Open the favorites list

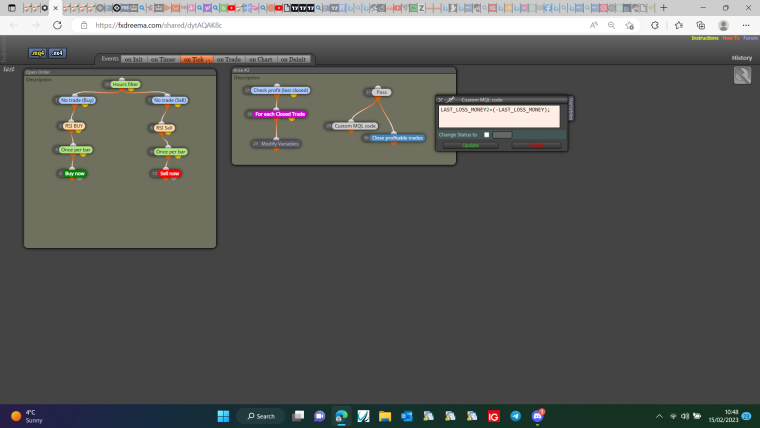(679, 25)
